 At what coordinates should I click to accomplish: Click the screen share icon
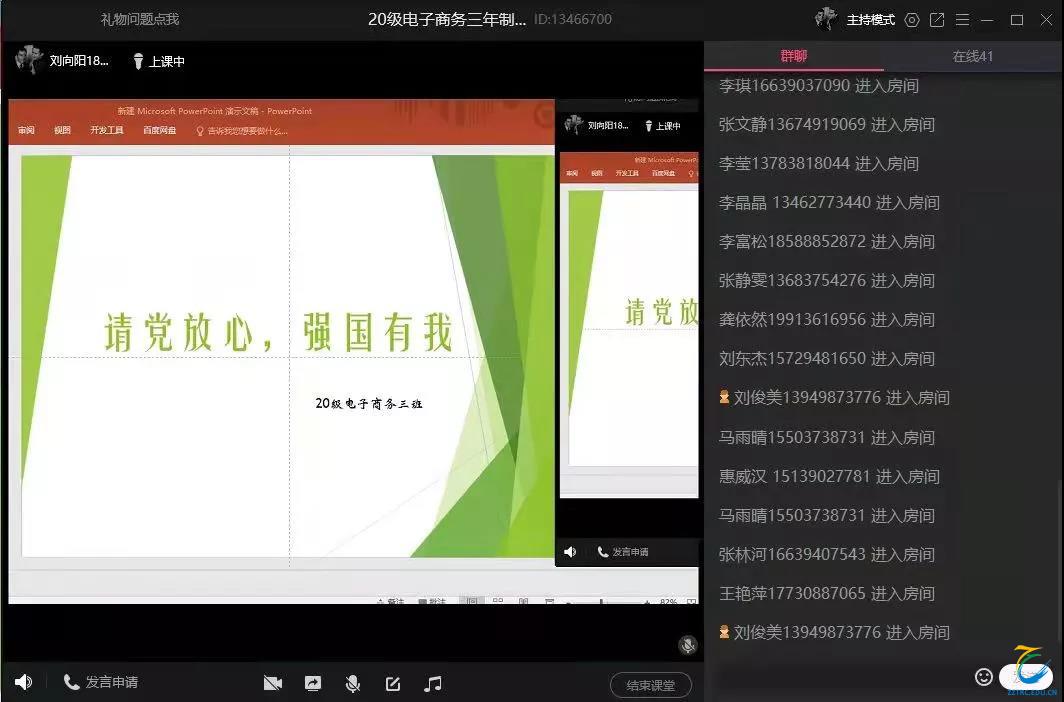click(x=313, y=683)
